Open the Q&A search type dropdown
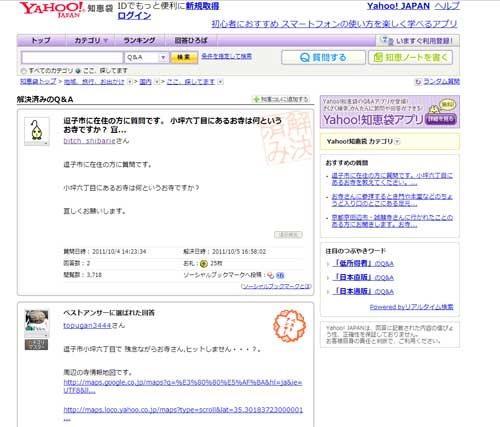 pos(146,57)
